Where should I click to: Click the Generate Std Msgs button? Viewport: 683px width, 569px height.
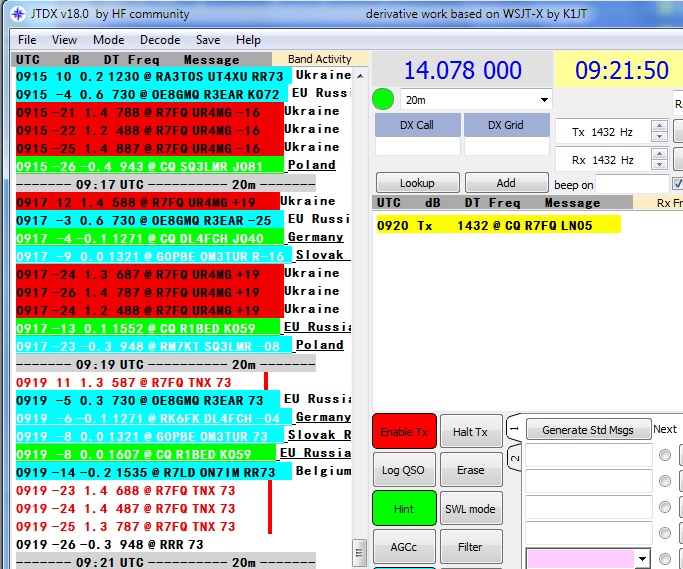coord(588,430)
